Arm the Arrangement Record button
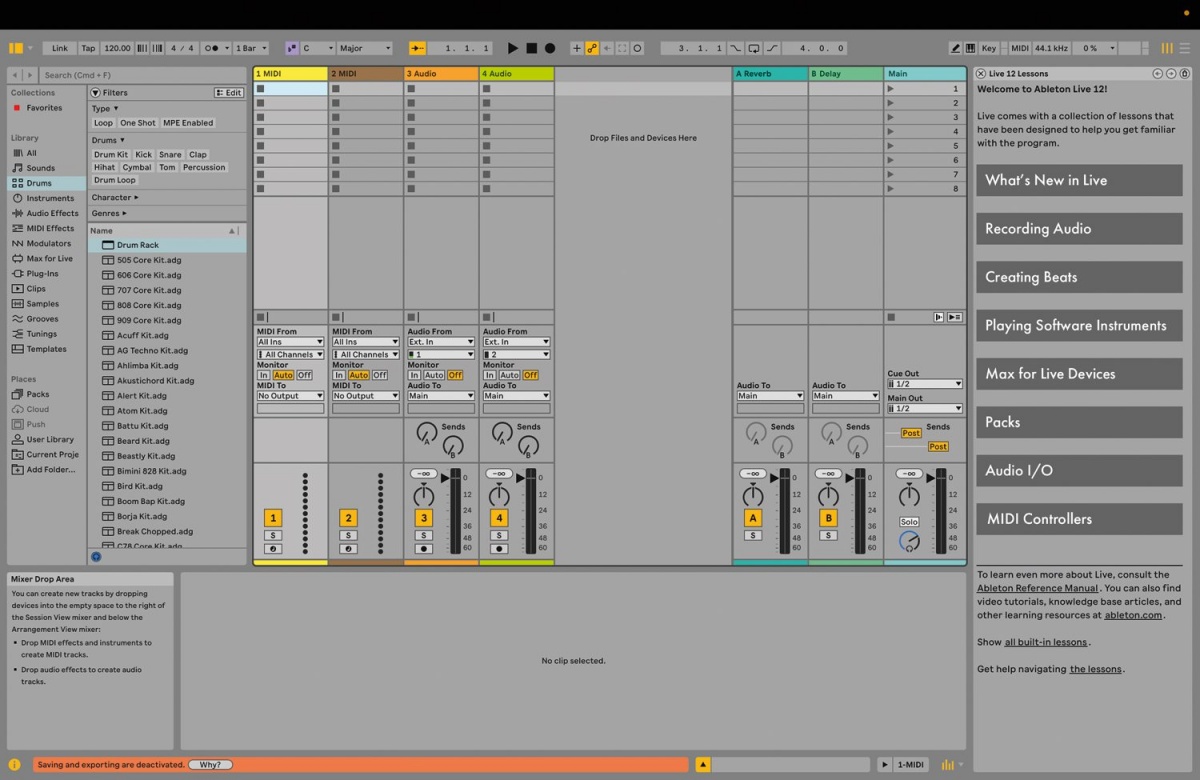Screen dimensions: 1200x780 click(x=550, y=48)
